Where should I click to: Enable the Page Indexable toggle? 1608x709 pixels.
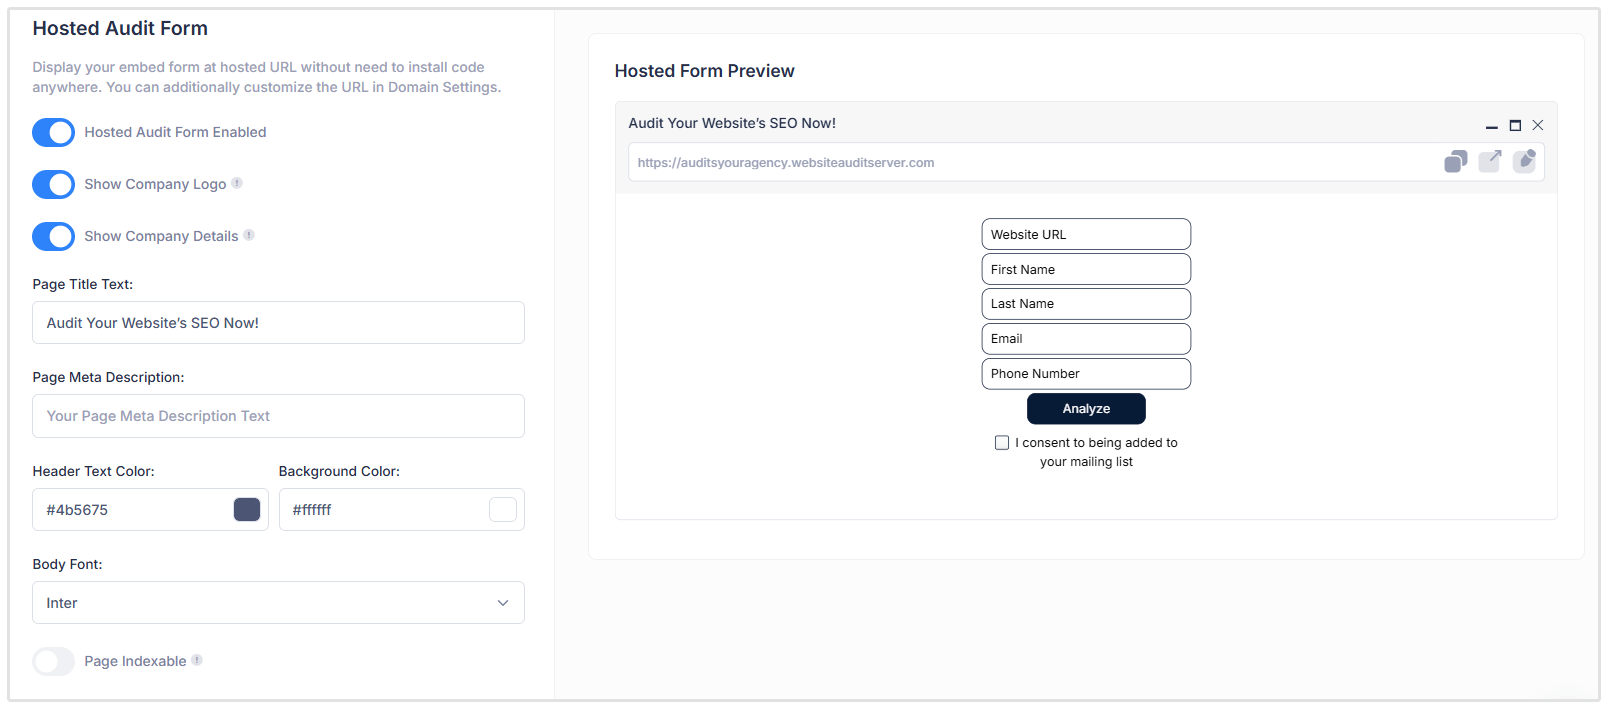[x=53, y=661]
